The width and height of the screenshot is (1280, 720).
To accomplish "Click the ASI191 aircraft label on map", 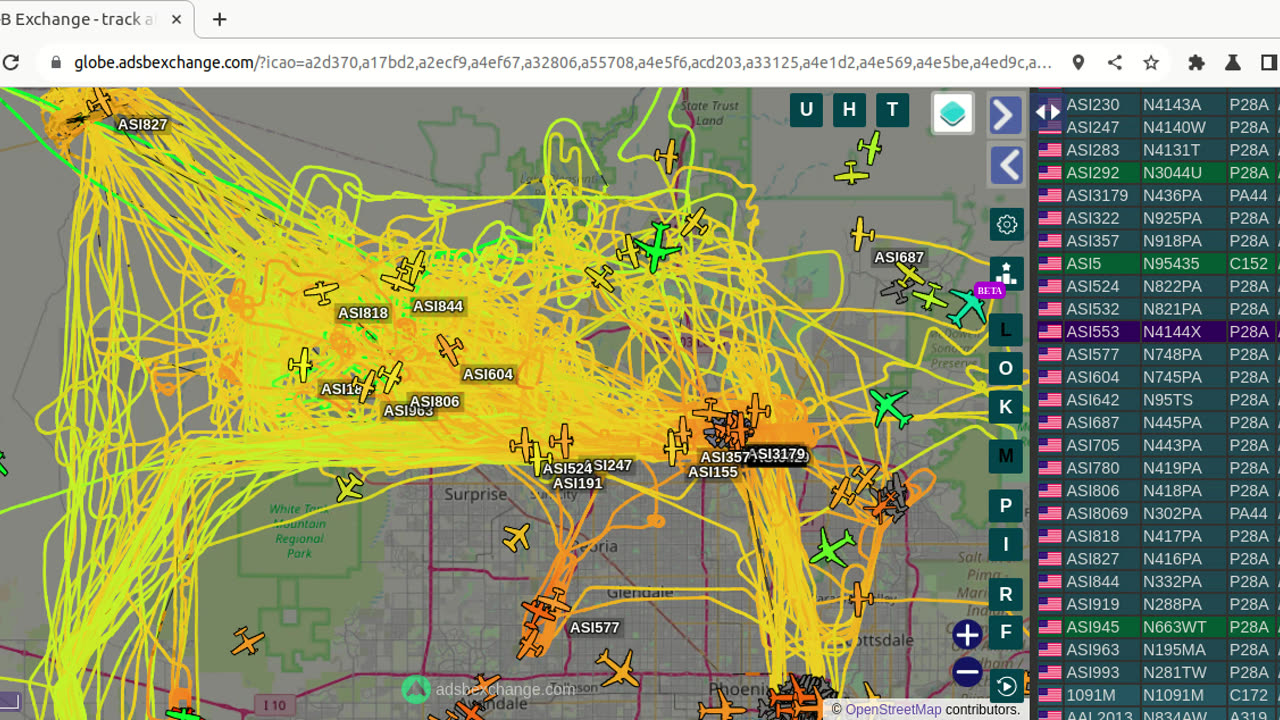I will [x=577, y=483].
